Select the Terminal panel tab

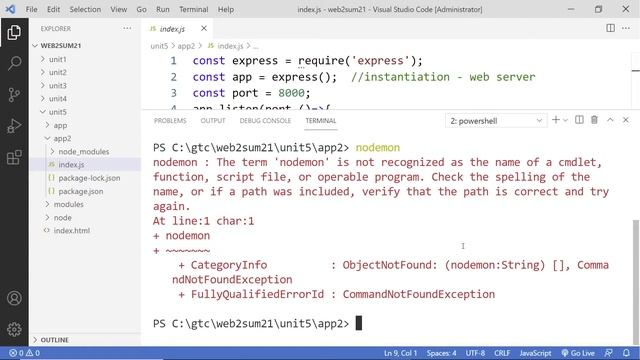pos(321,121)
